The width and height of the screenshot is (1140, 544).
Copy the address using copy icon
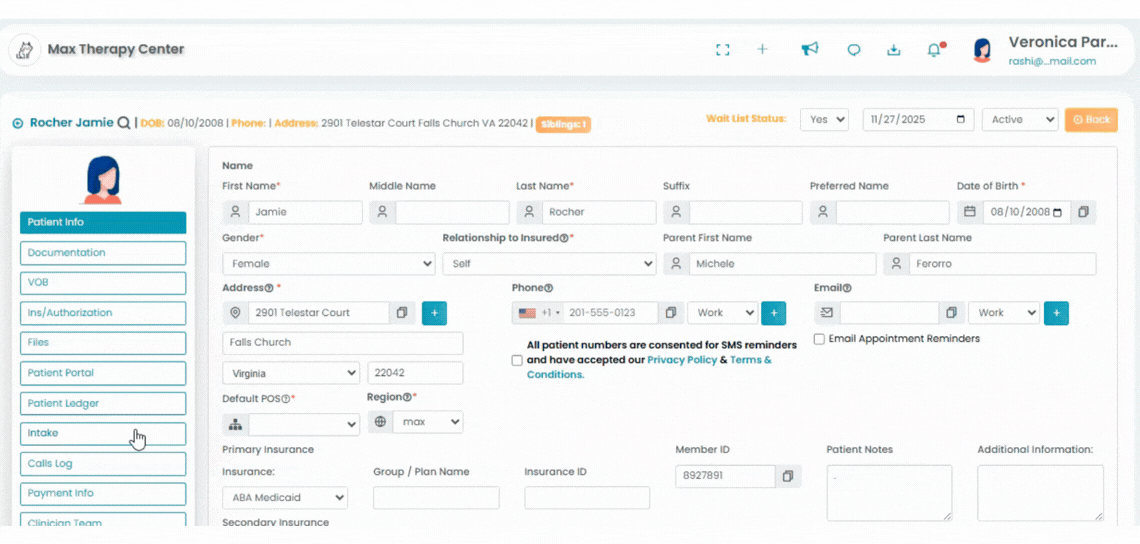coord(401,313)
